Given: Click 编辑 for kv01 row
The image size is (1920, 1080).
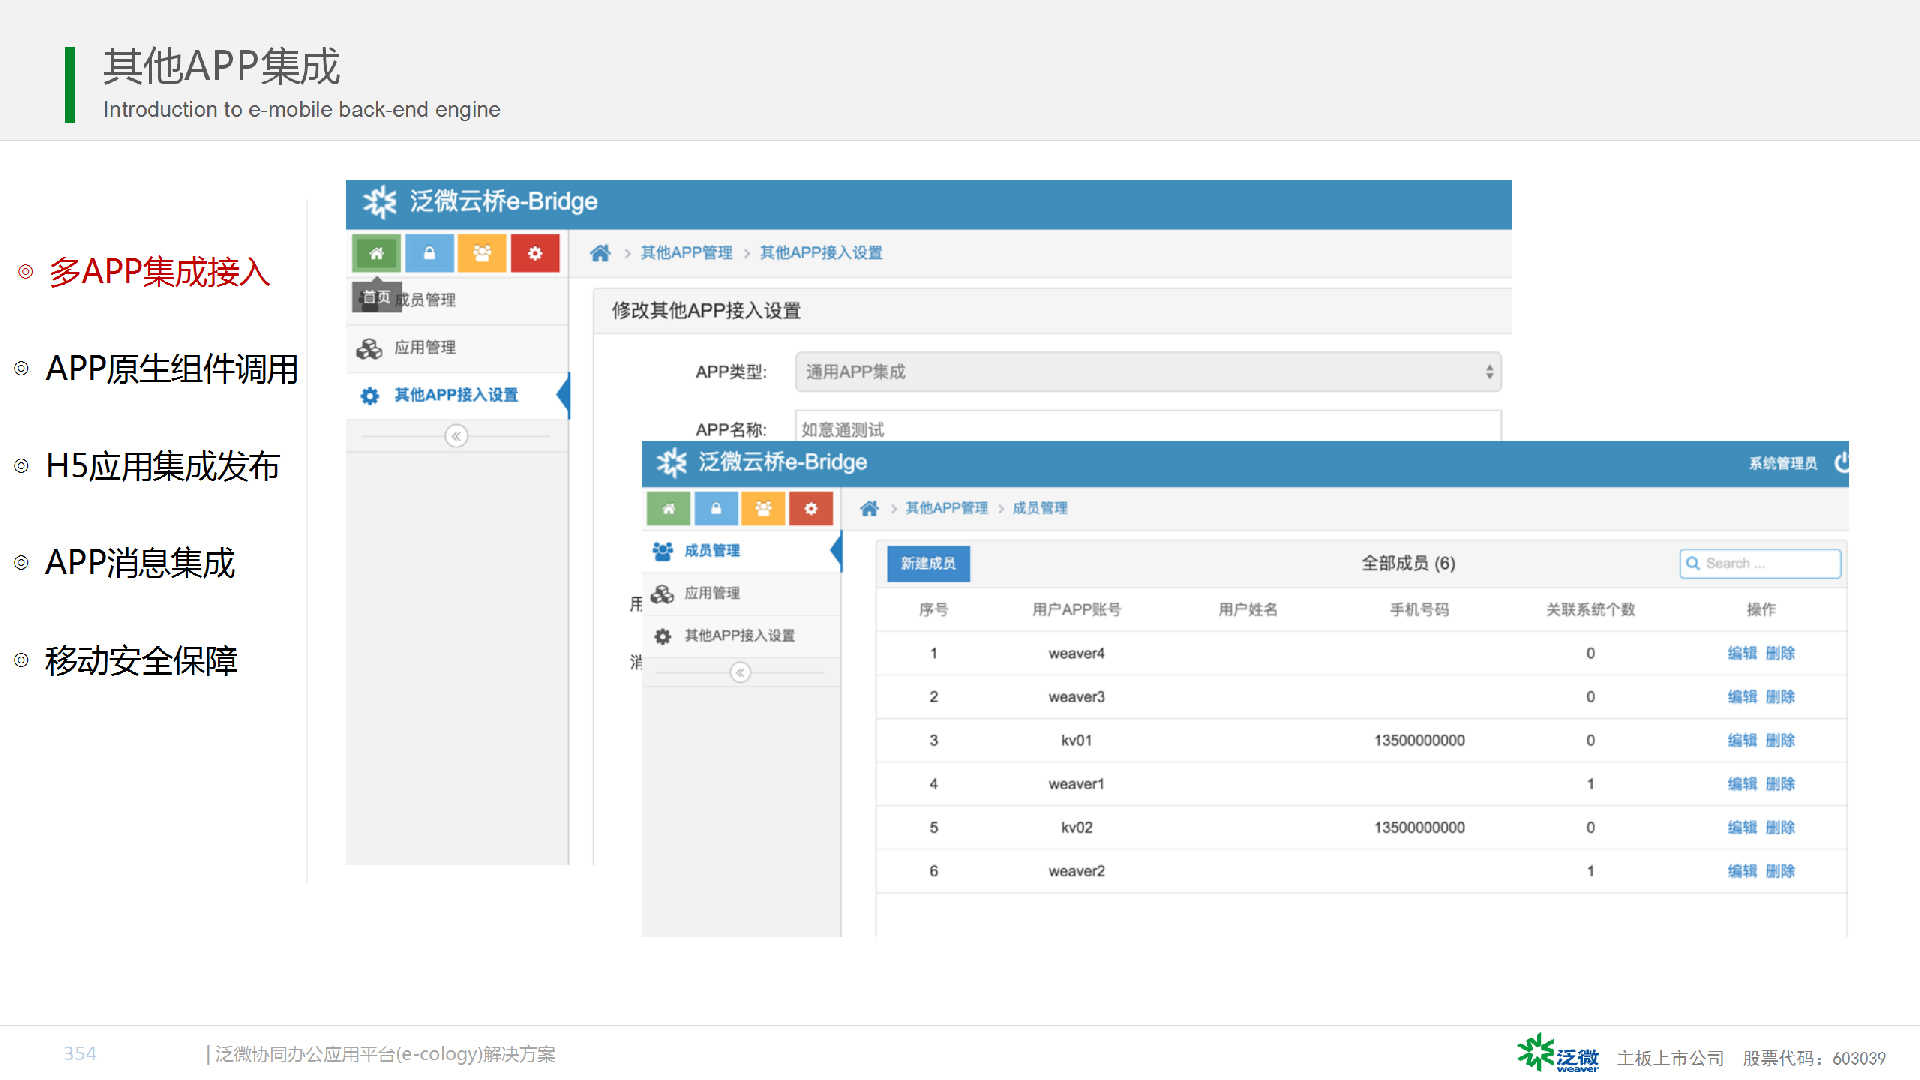Looking at the screenshot, I should tap(1742, 740).
